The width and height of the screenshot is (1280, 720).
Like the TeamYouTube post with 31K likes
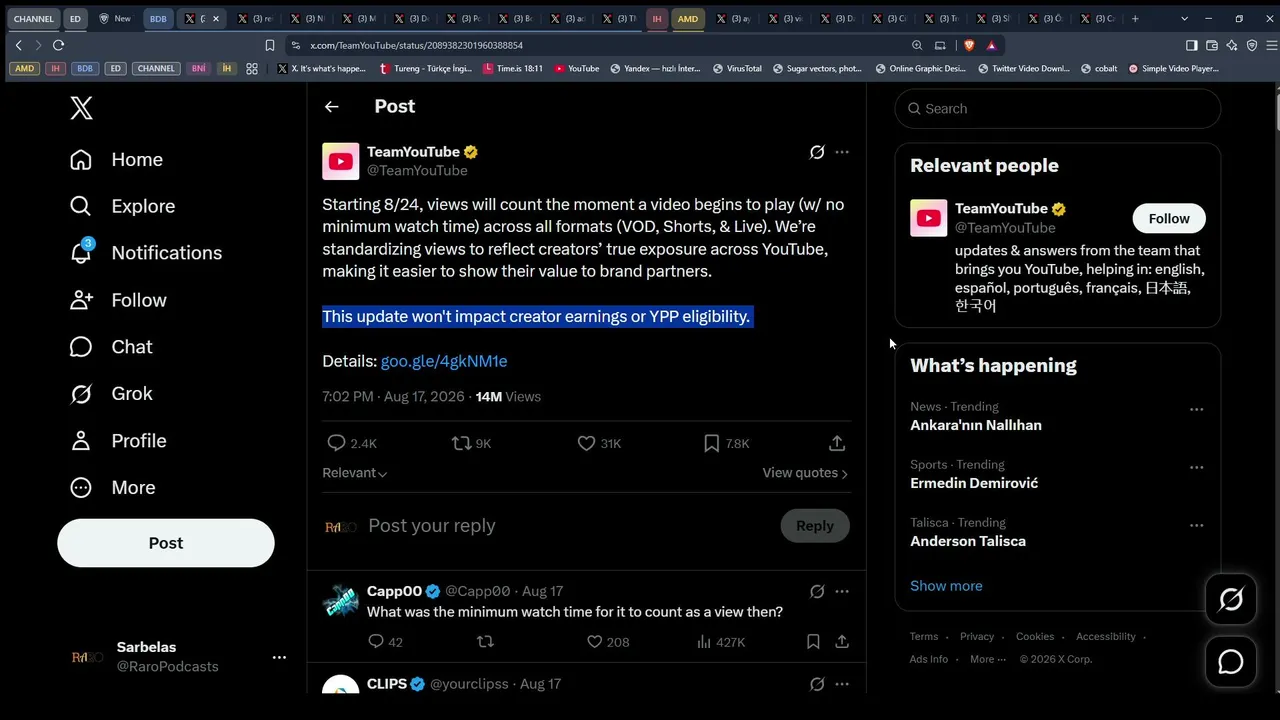tap(599, 443)
